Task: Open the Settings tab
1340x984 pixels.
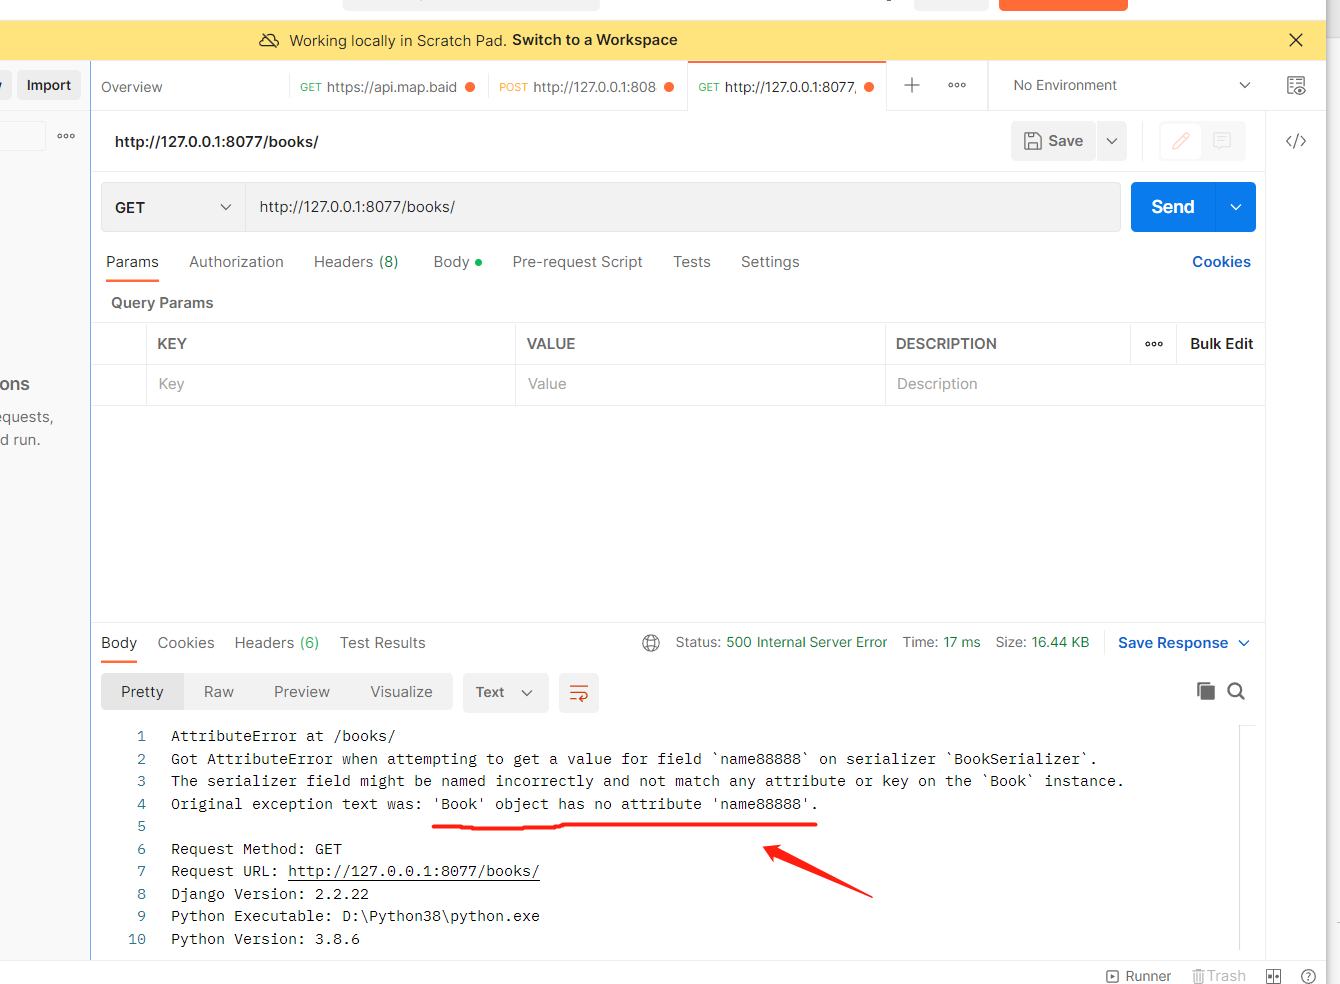Action: click(770, 262)
